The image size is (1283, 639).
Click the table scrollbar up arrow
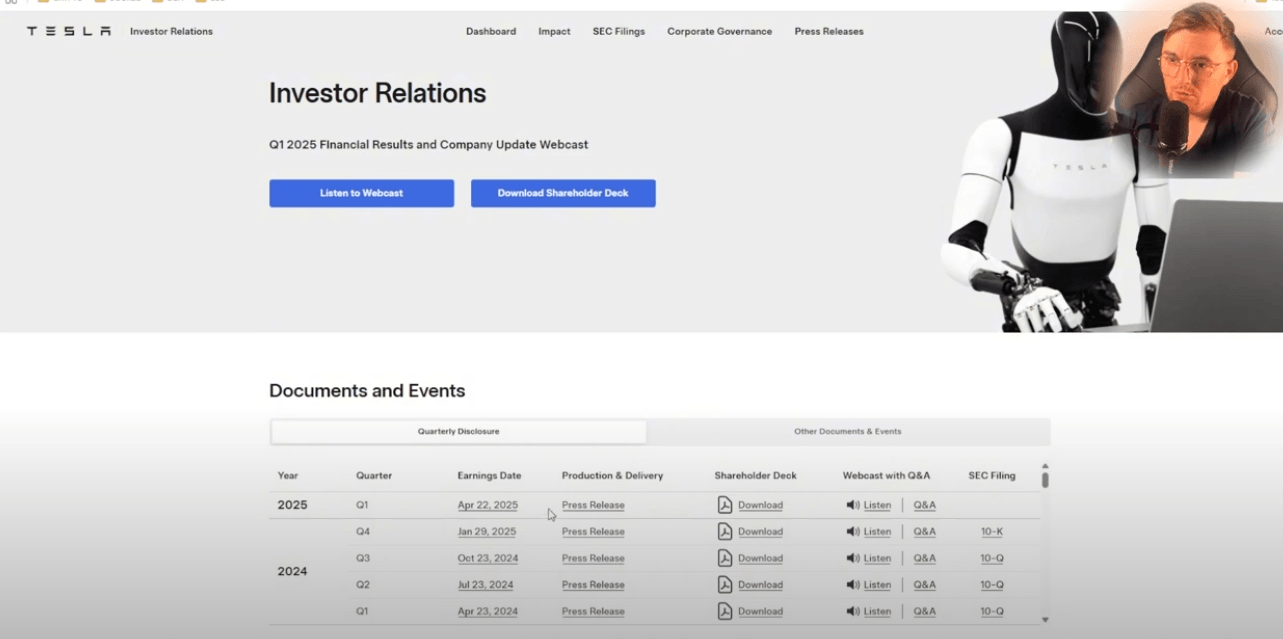click(1045, 466)
